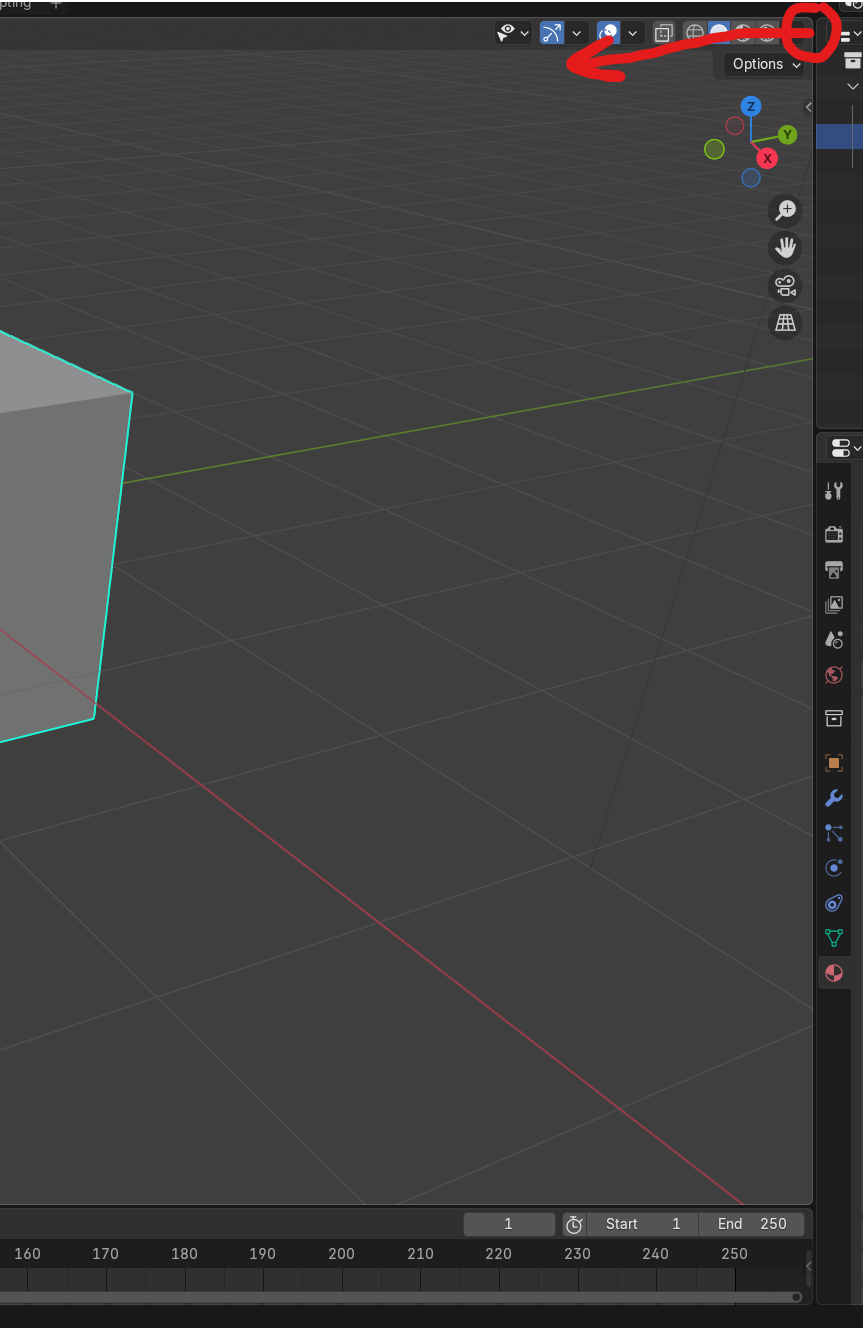Toggle camera view with the camera gizmo
Viewport: 863px width, 1328px height.
pos(785,285)
